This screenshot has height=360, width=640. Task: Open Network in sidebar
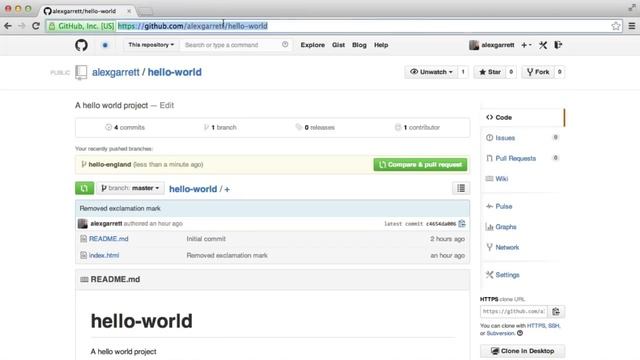507,247
